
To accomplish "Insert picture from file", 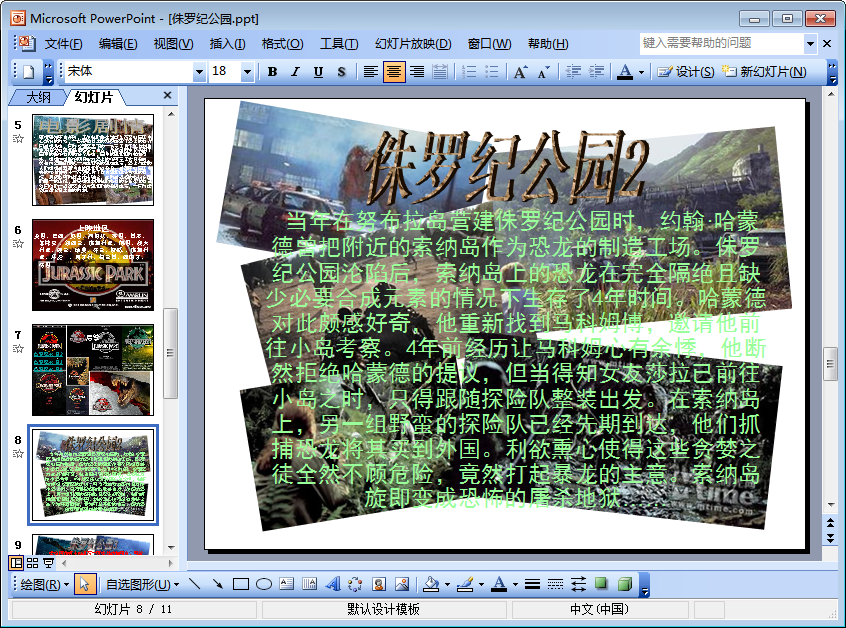I will pos(402,584).
